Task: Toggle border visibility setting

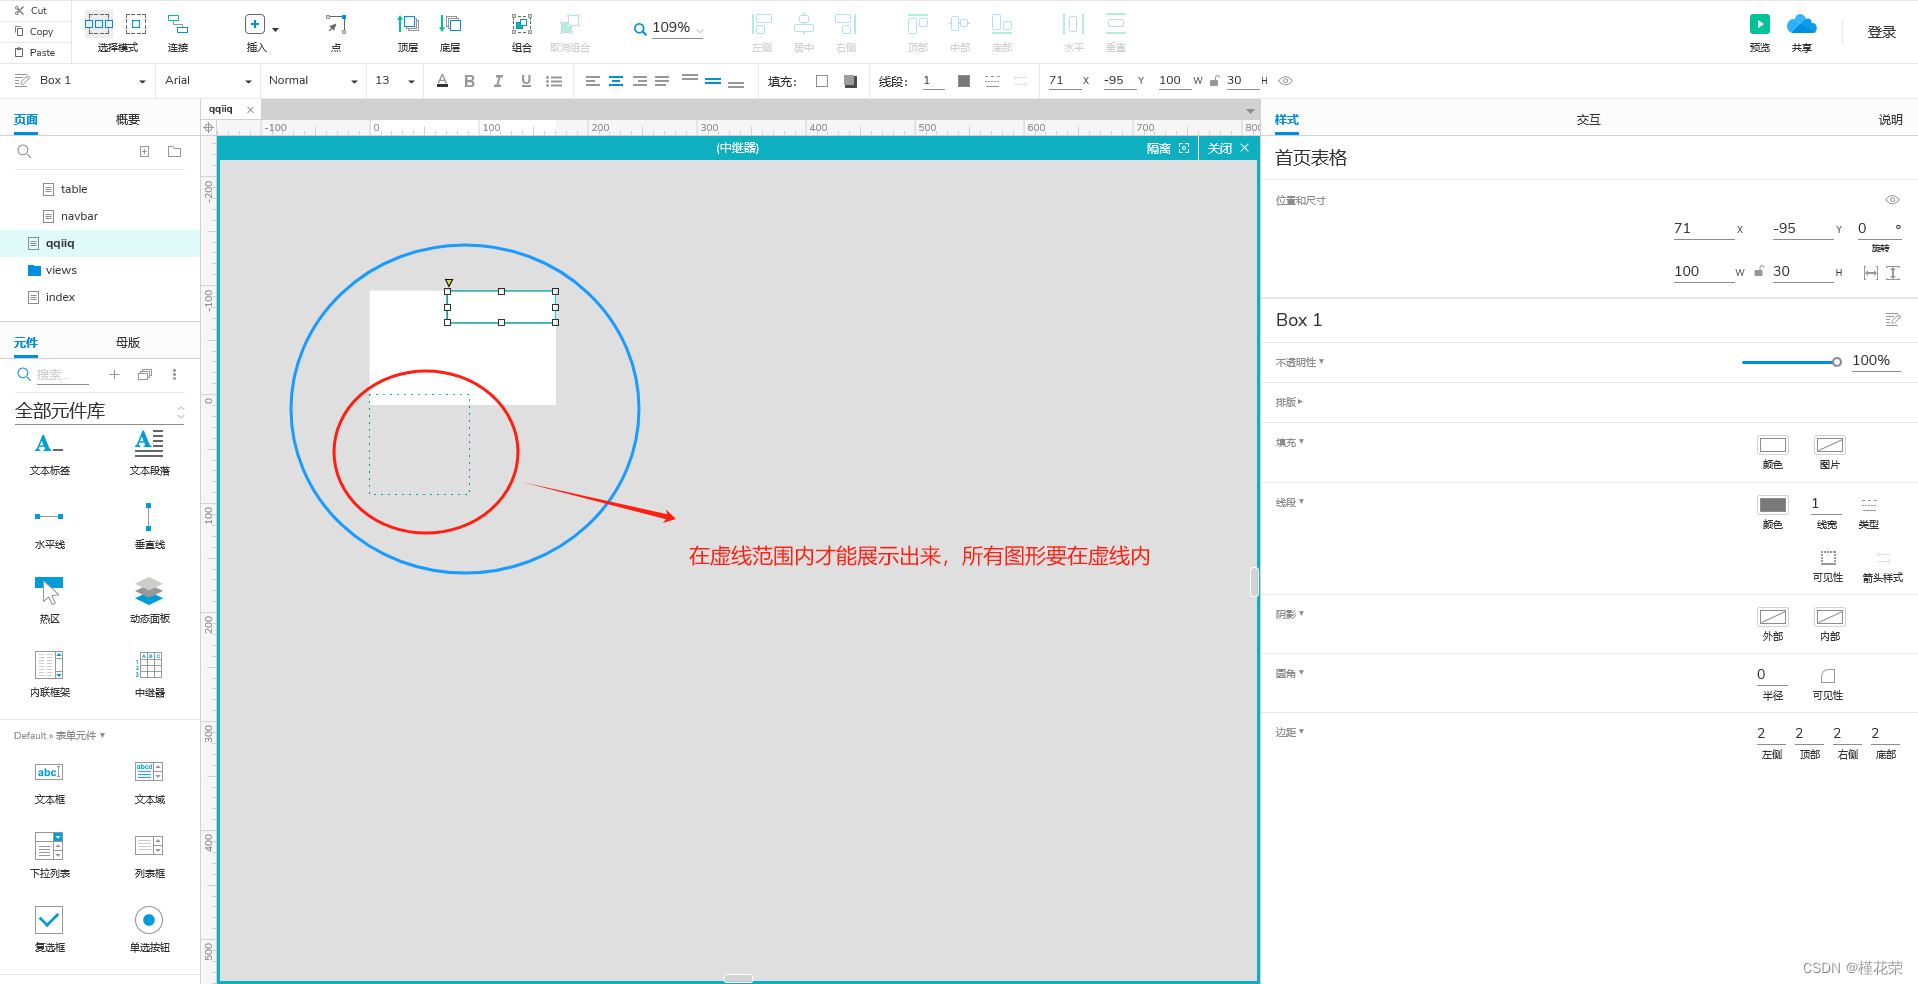Action: (x=1828, y=564)
